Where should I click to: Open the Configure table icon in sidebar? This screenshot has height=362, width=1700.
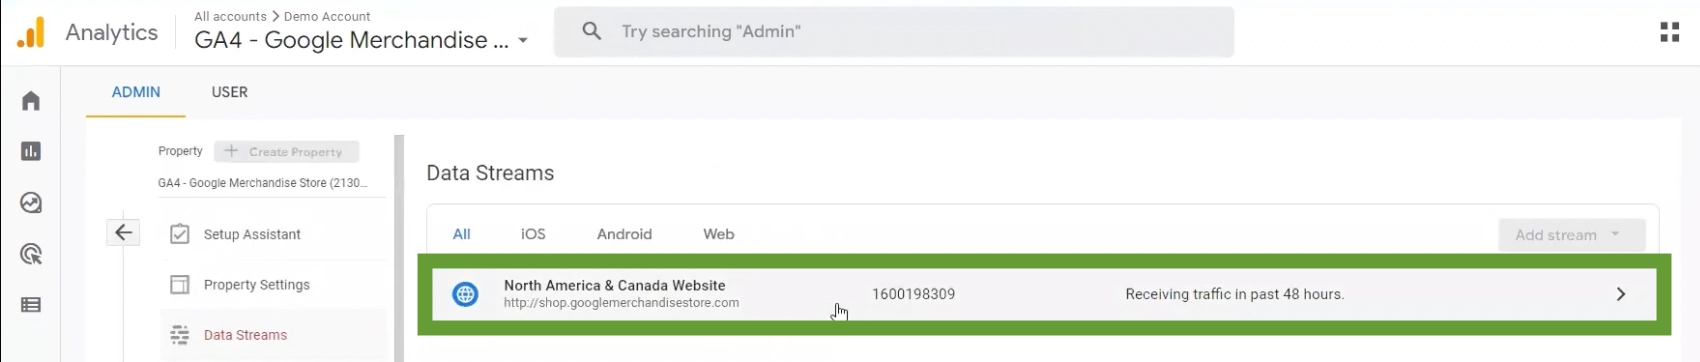click(31, 305)
